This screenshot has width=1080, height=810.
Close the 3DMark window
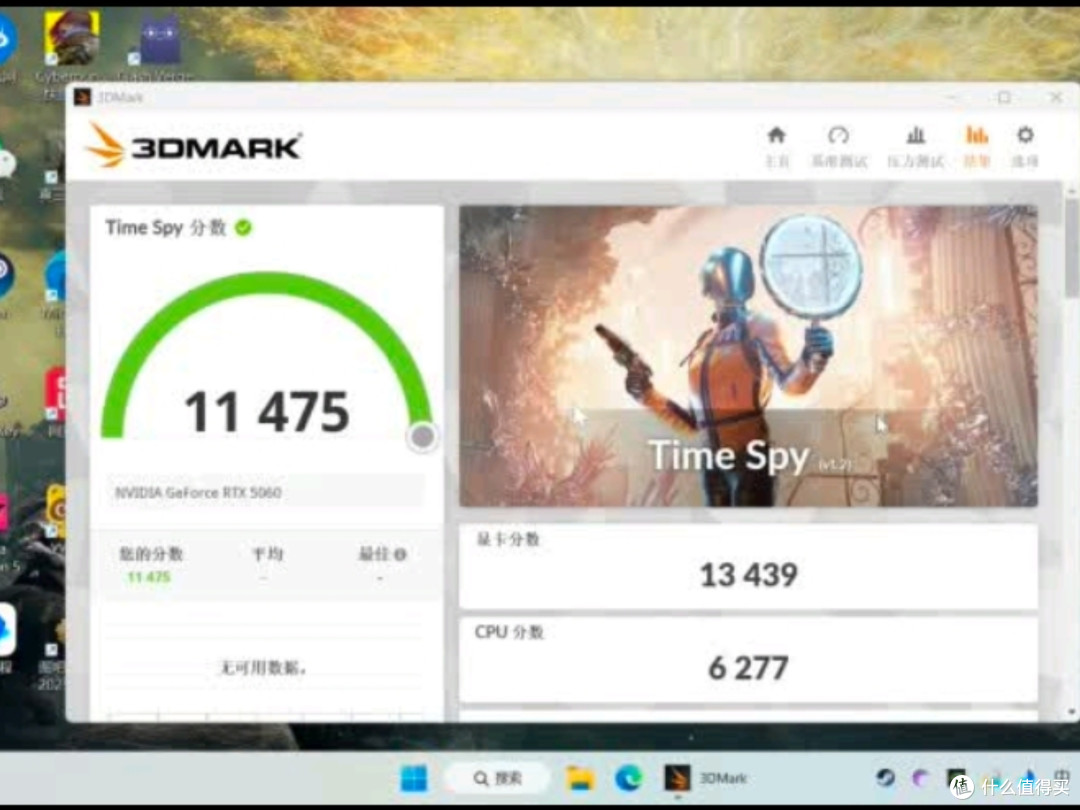1056,98
